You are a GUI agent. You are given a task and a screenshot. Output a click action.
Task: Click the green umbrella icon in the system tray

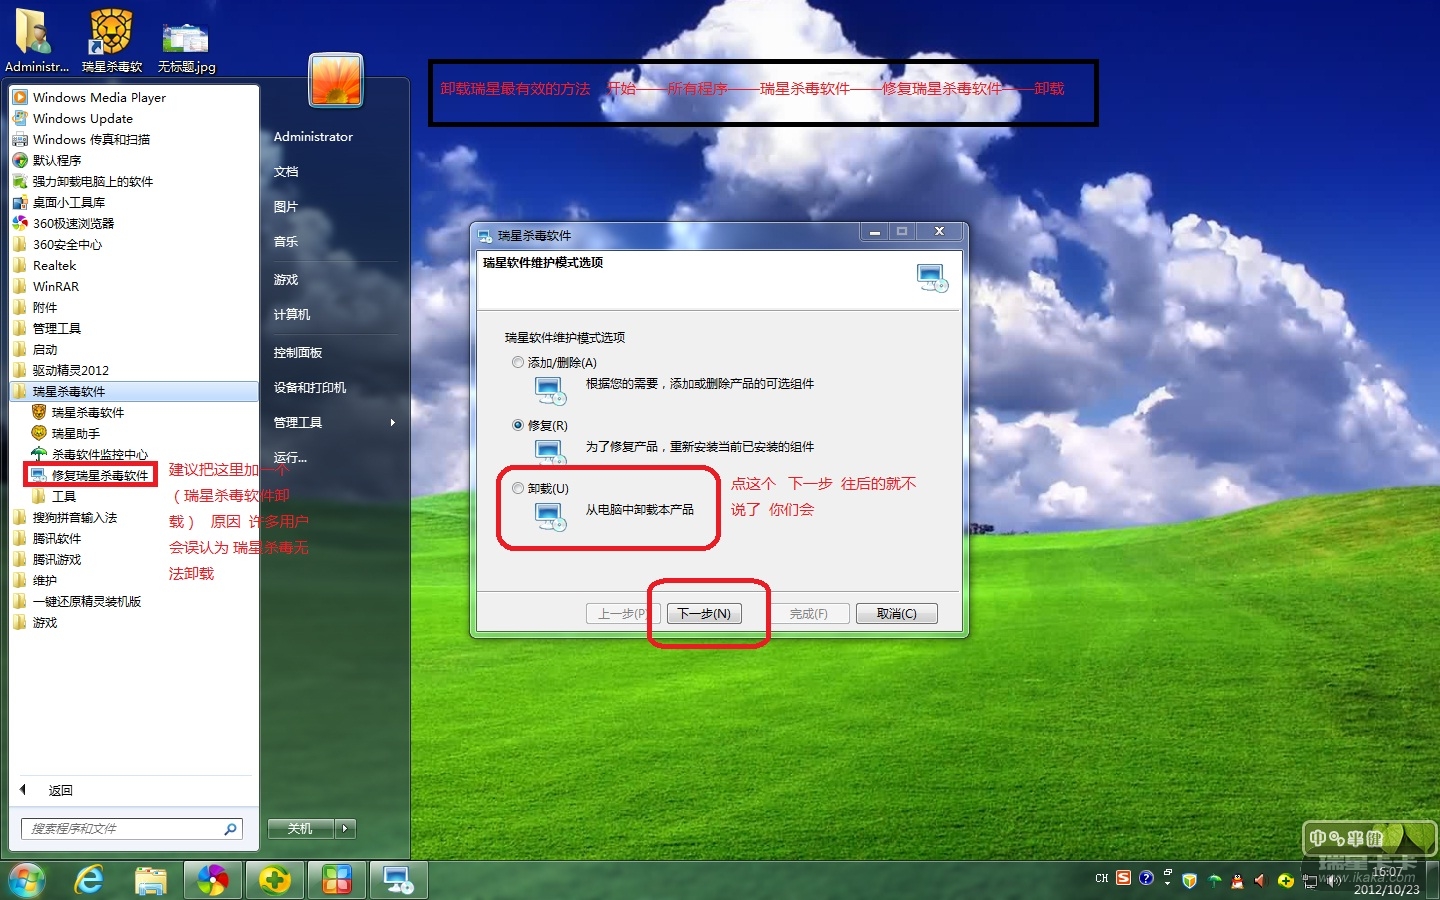click(x=1214, y=880)
